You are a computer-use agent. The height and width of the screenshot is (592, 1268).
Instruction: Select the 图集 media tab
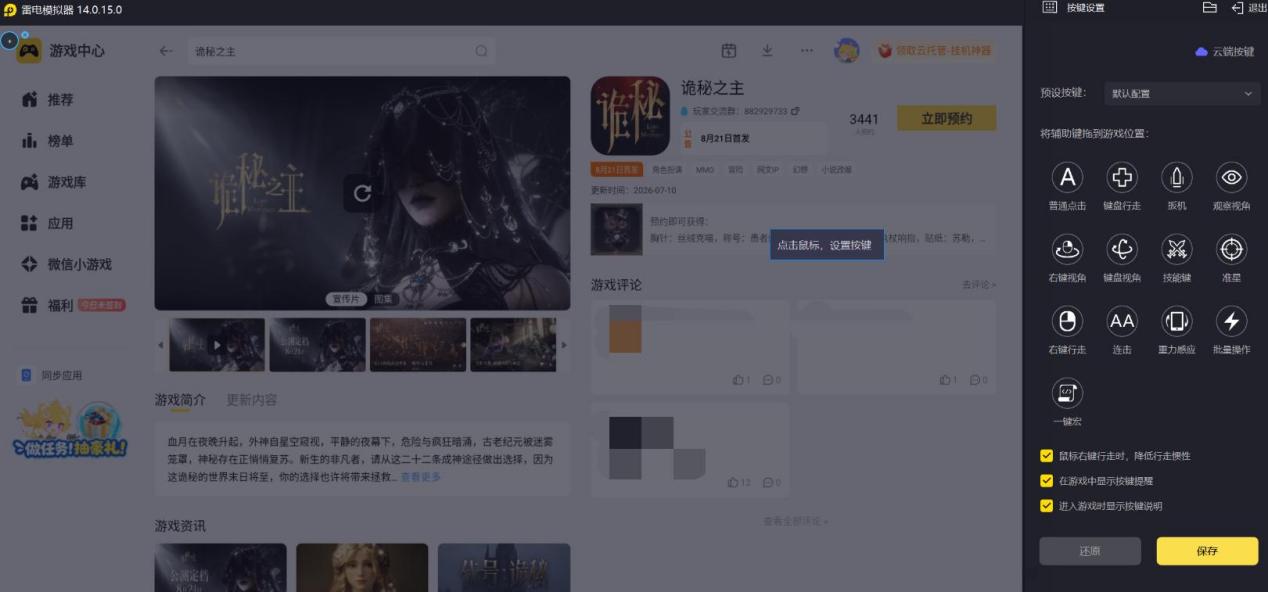tap(385, 299)
